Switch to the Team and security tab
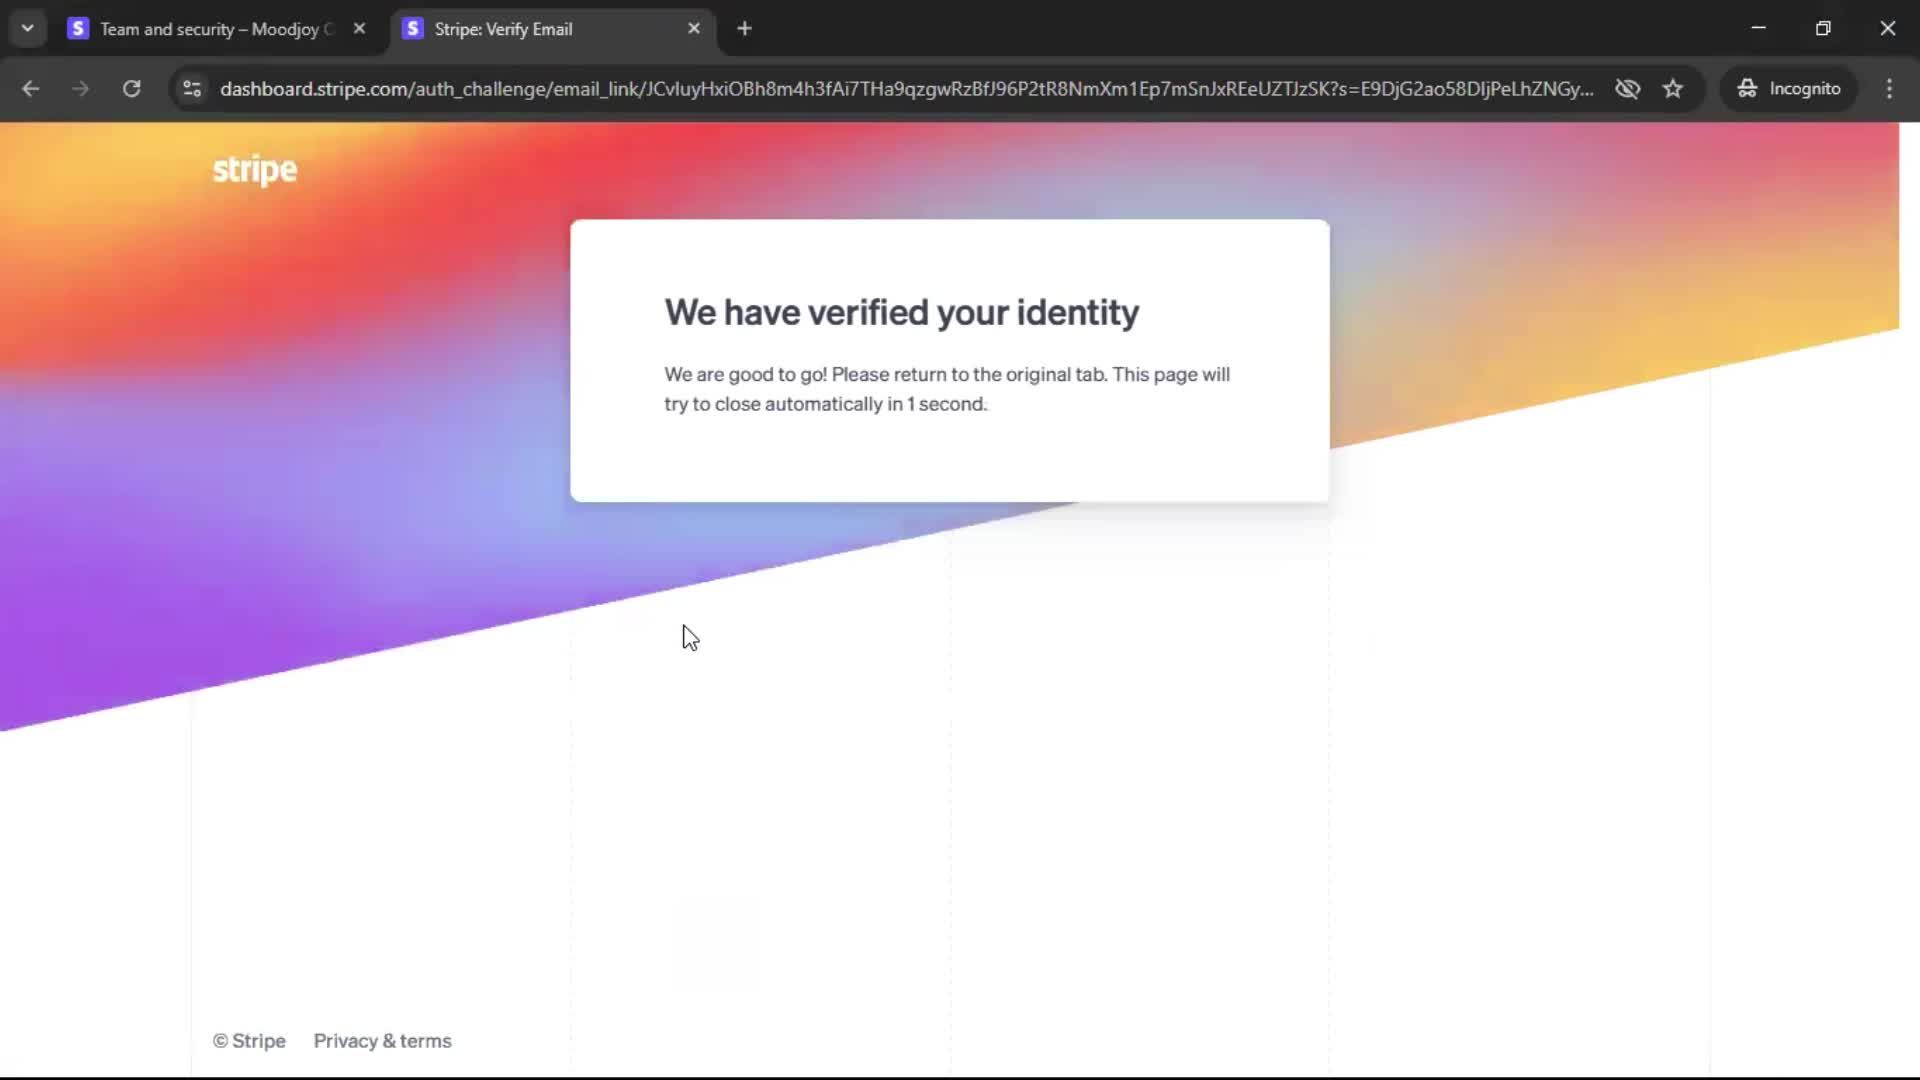1920x1080 pixels. tap(210, 29)
